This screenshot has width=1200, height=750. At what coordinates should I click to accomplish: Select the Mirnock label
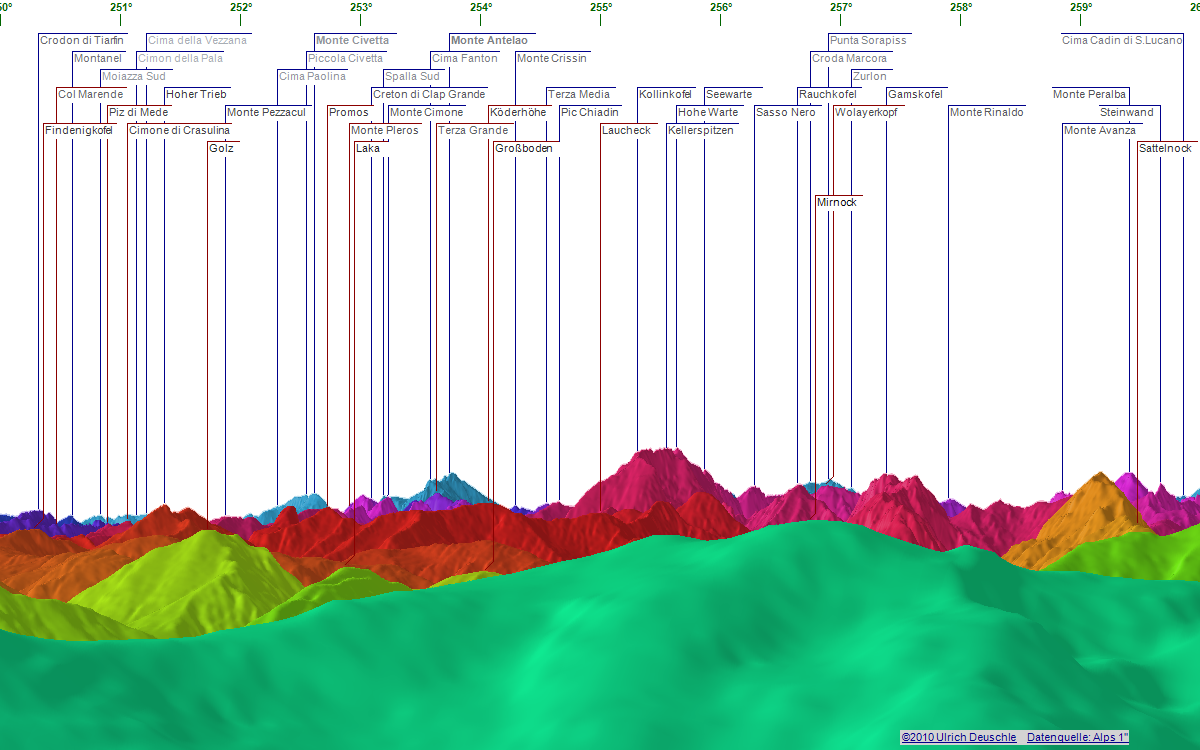(837, 203)
